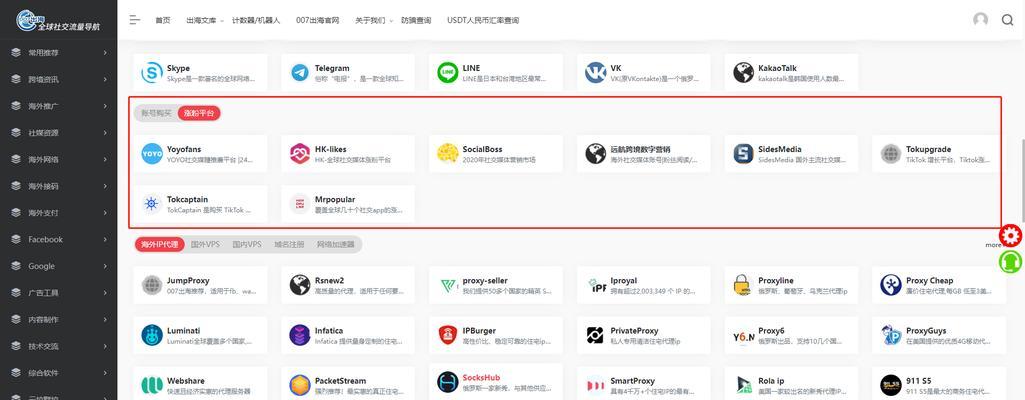The height and width of the screenshot is (400, 1025).
Task: Click the Infatica purple logo icon
Action: coord(300,335)
